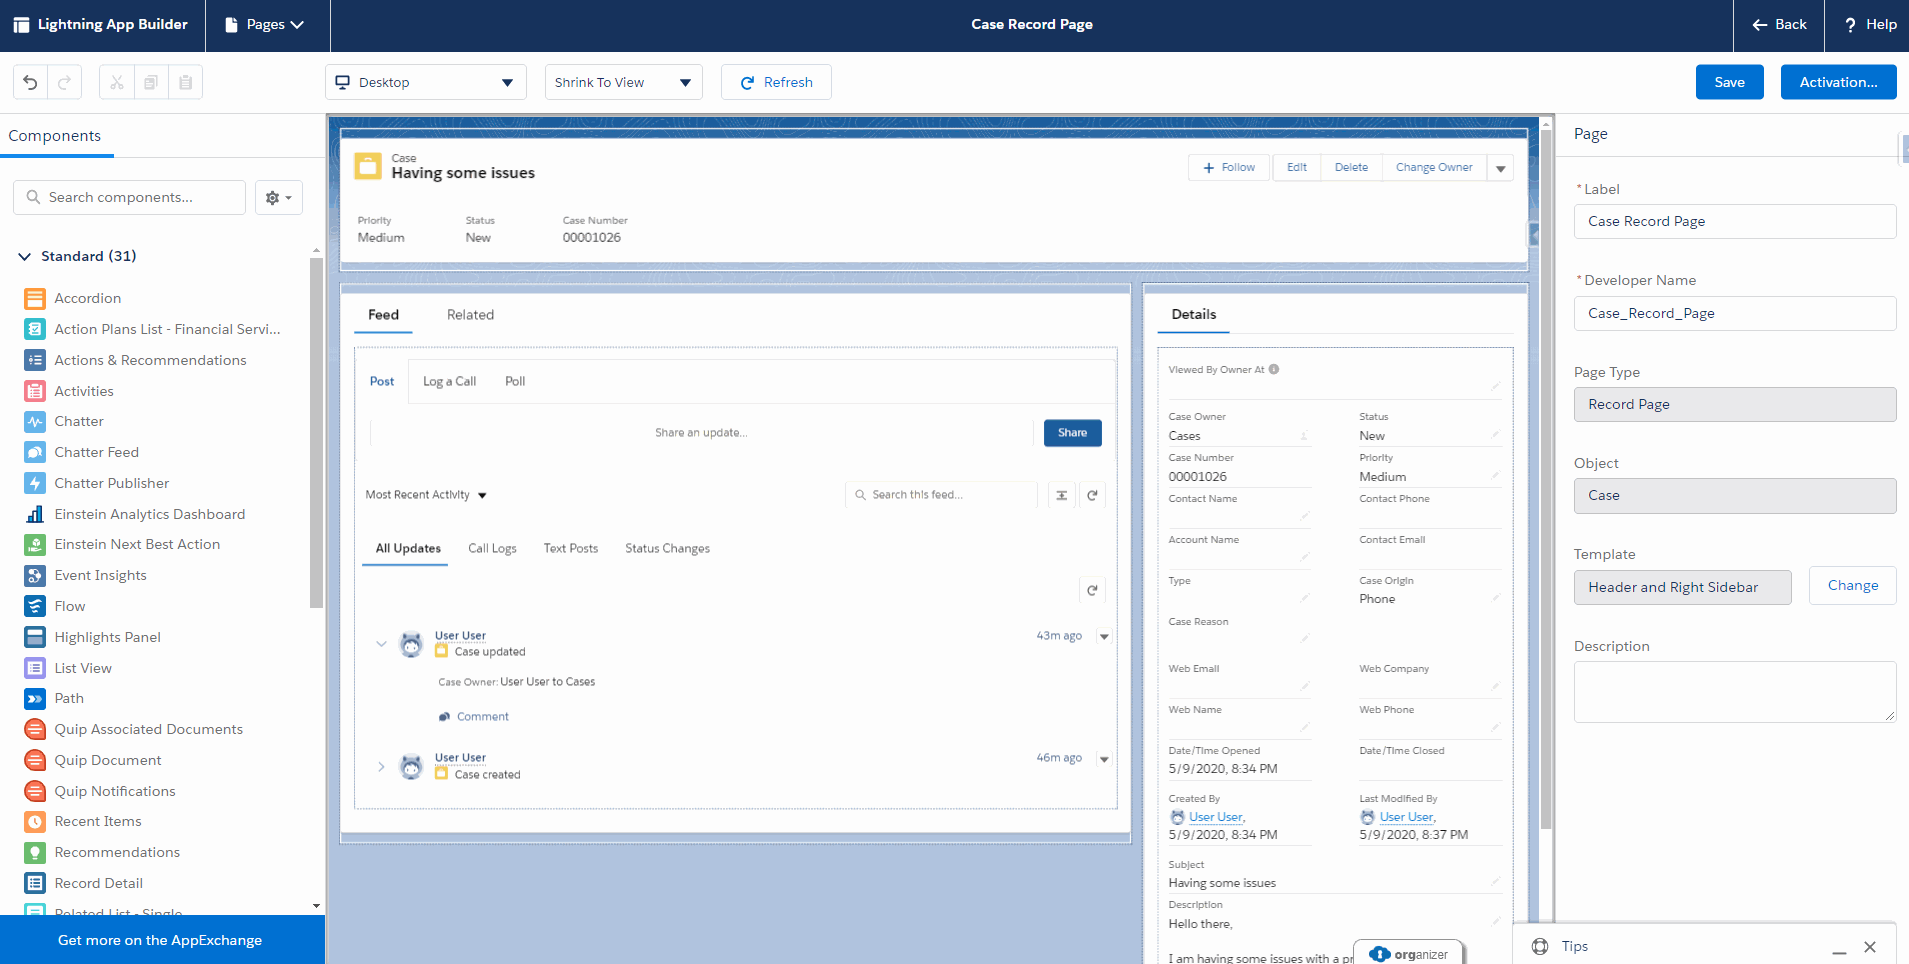This screenshot has height=964, width=1909.
Task: Switch to the Related tab
Action: (470, 315)
